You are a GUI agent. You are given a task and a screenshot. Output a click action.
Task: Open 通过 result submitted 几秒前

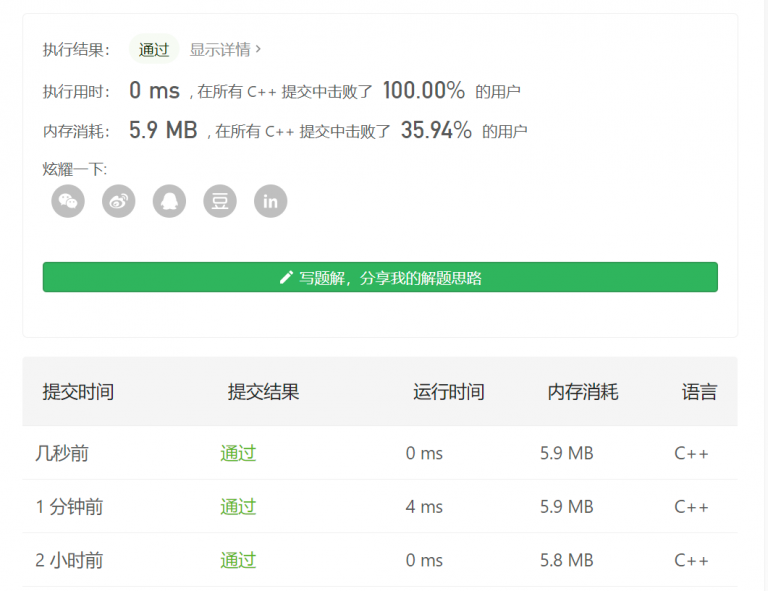[x=238, y=453]
